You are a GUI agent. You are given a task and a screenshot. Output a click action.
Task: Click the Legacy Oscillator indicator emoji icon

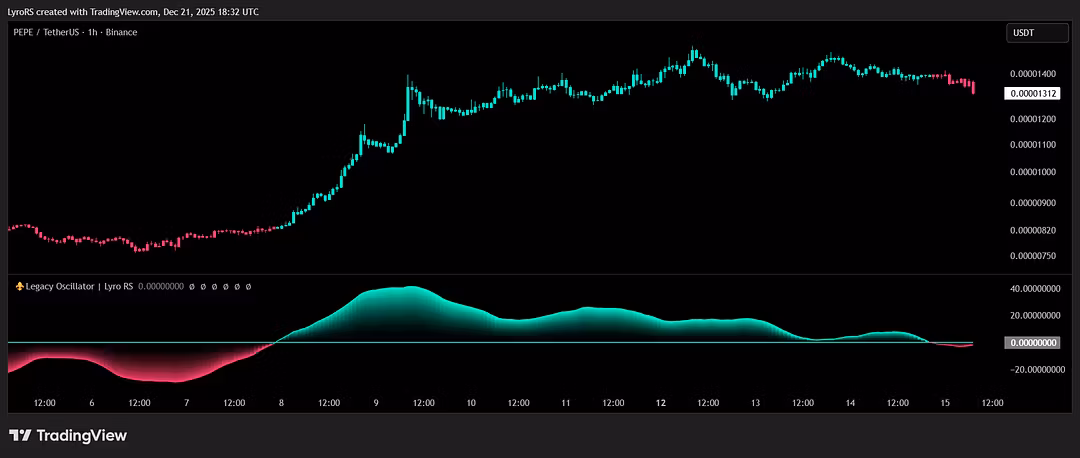[19, 286]
